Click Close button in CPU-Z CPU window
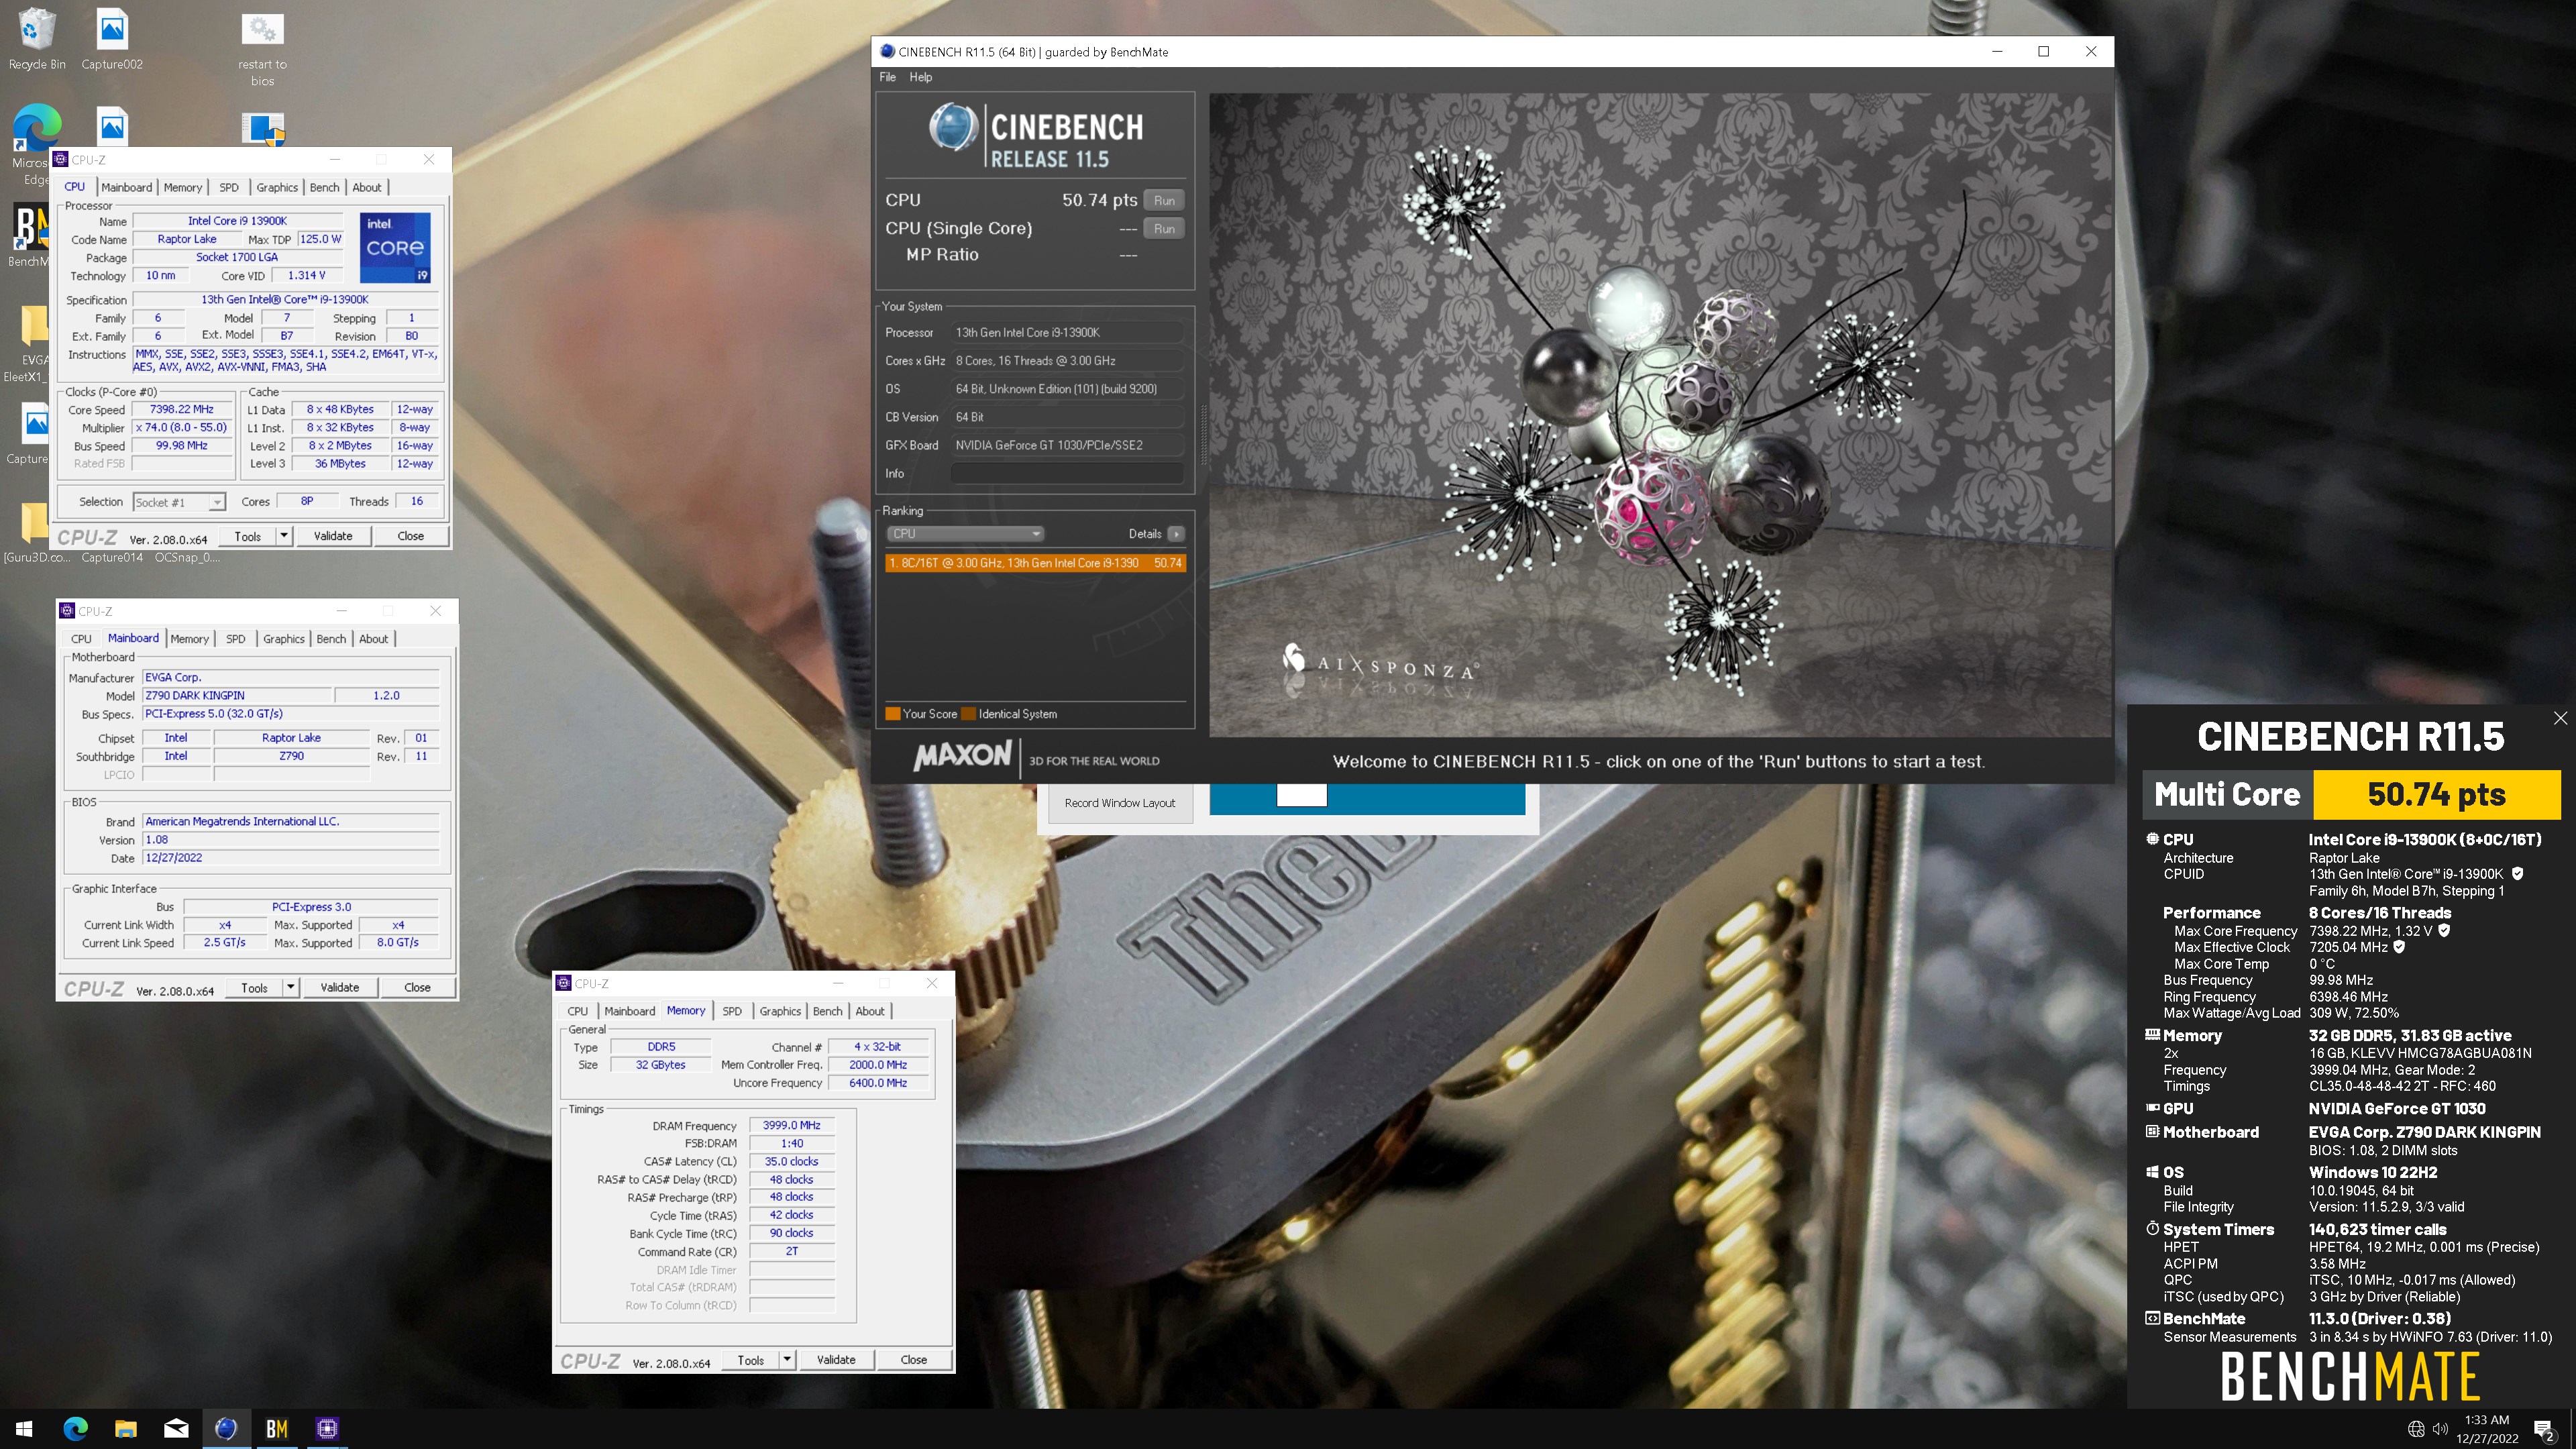The width and height of the screenshot is (2576, 1449). point(410,536)
